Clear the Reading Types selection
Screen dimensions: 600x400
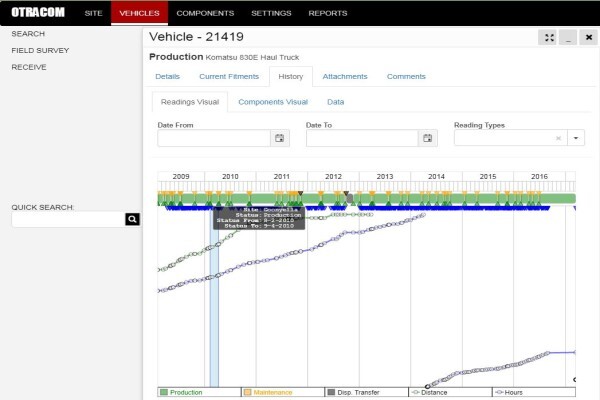tap(558, 138)
